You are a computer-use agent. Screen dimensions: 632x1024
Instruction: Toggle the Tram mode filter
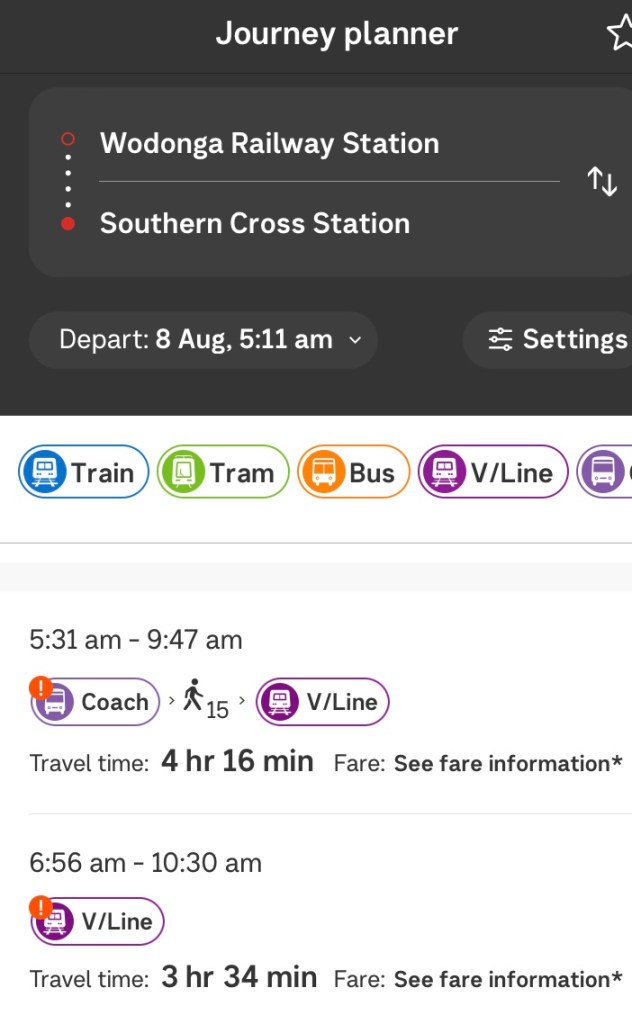tap(223, 472)
